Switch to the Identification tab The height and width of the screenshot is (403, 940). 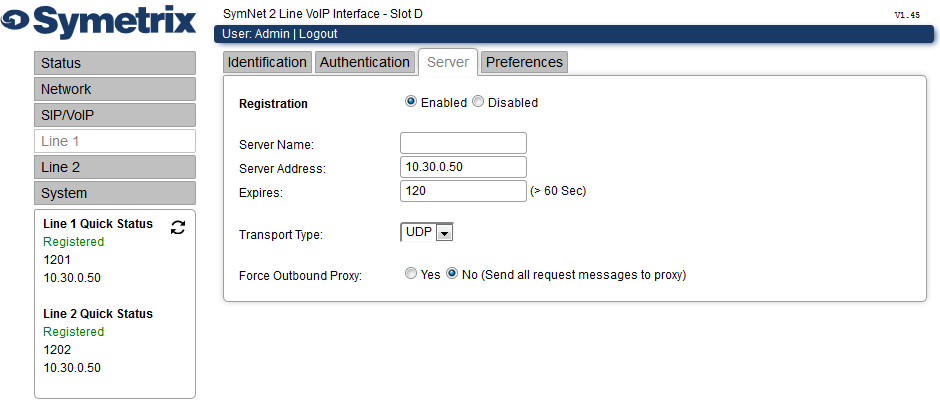click(267, 62)
